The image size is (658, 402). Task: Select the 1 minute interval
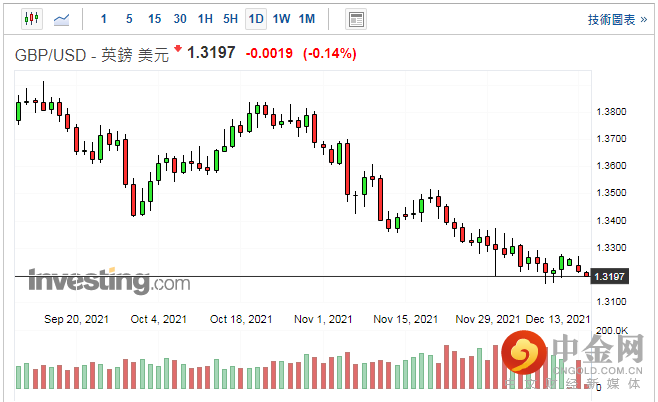[104, 19]
